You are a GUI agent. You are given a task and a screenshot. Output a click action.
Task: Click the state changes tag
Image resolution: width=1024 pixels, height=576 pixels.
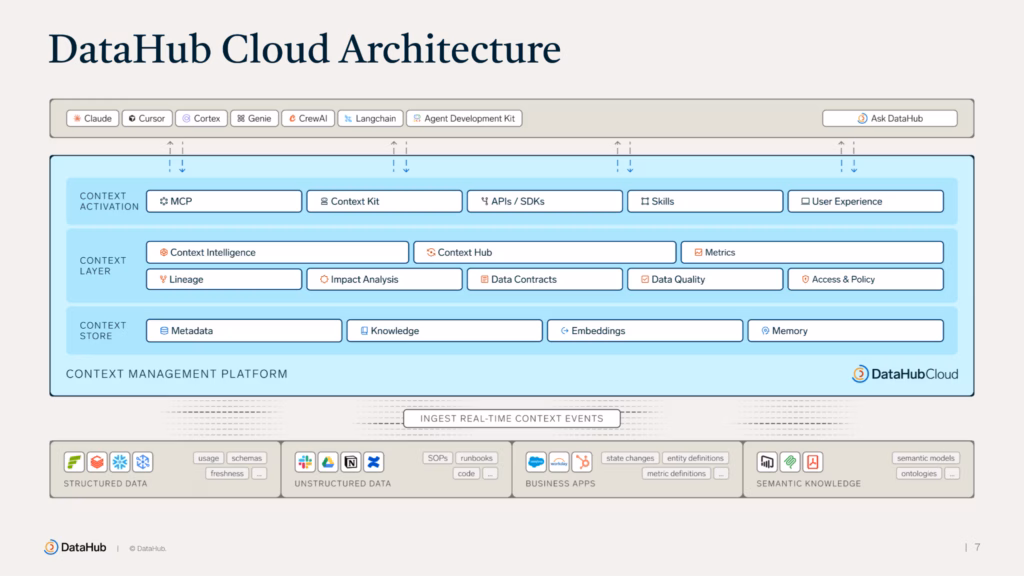[x=630, y=458]
